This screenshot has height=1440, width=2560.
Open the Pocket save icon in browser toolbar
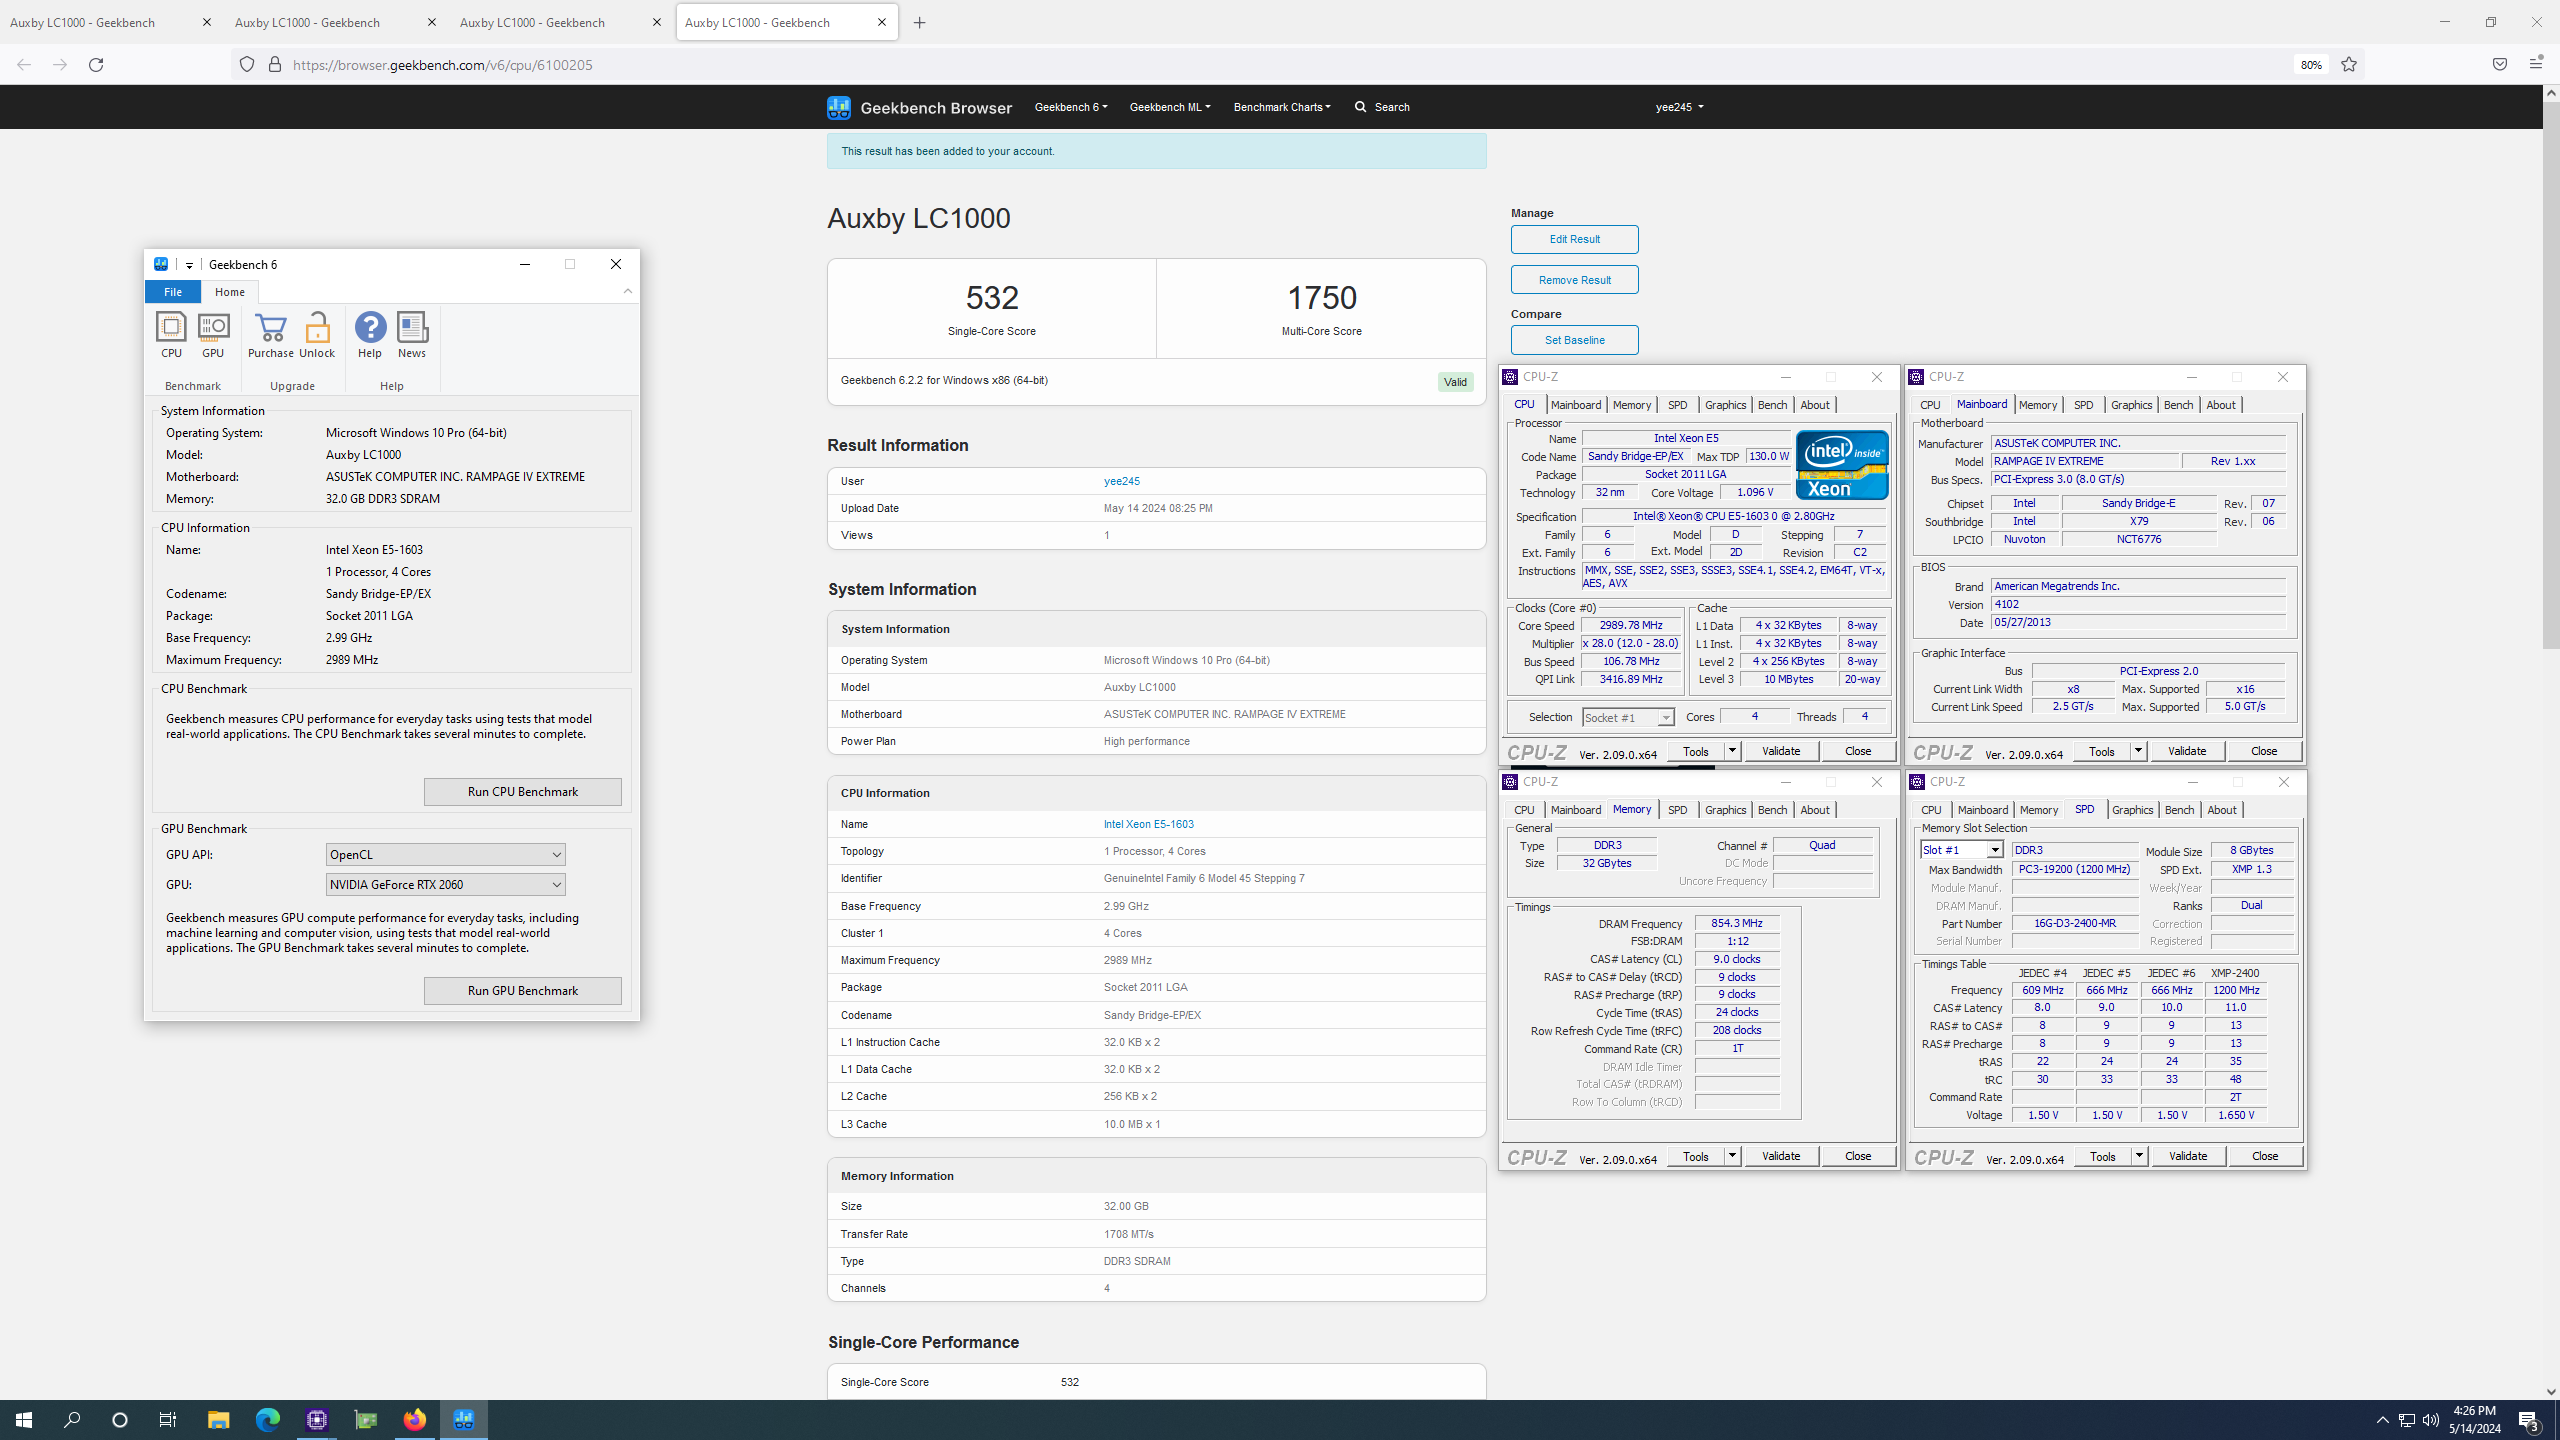tap(2499, 64)
